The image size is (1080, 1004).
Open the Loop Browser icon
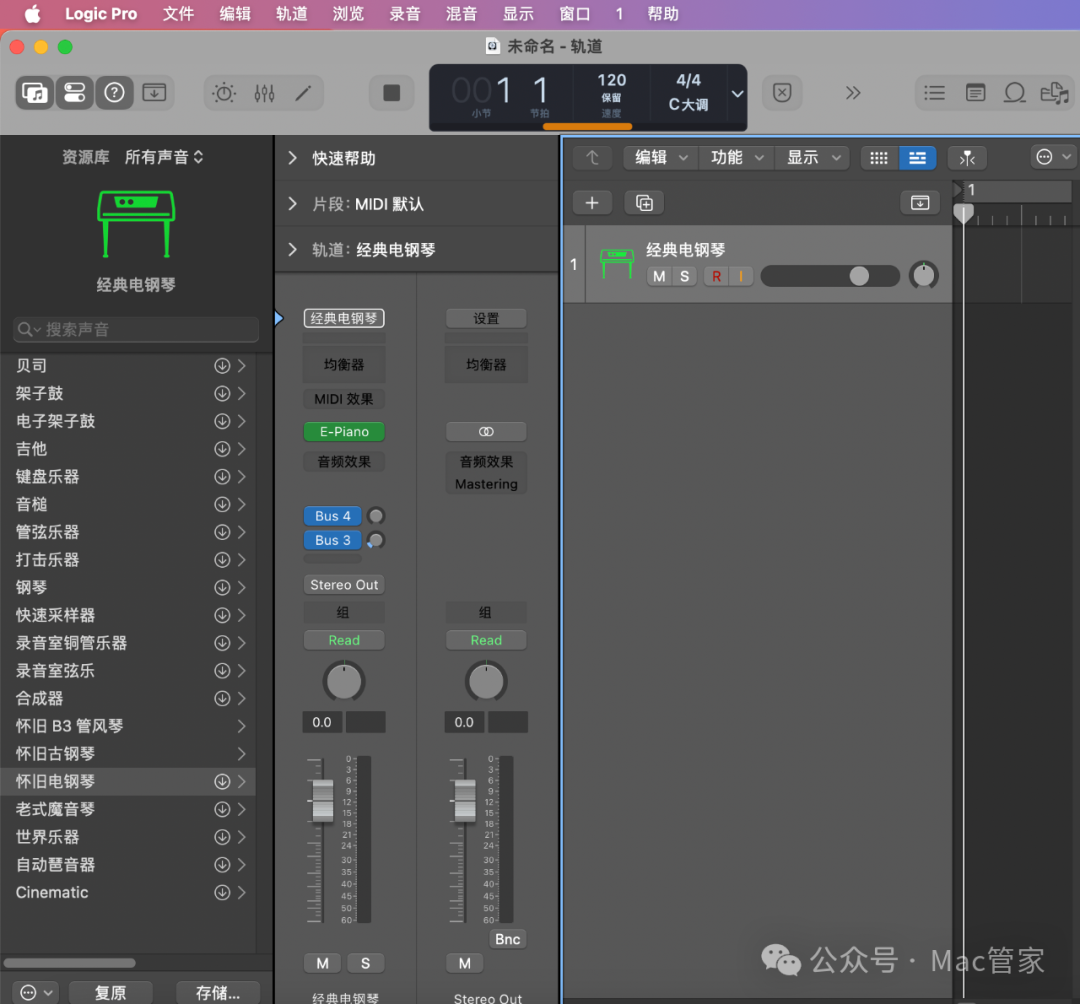pos(1015,92)
